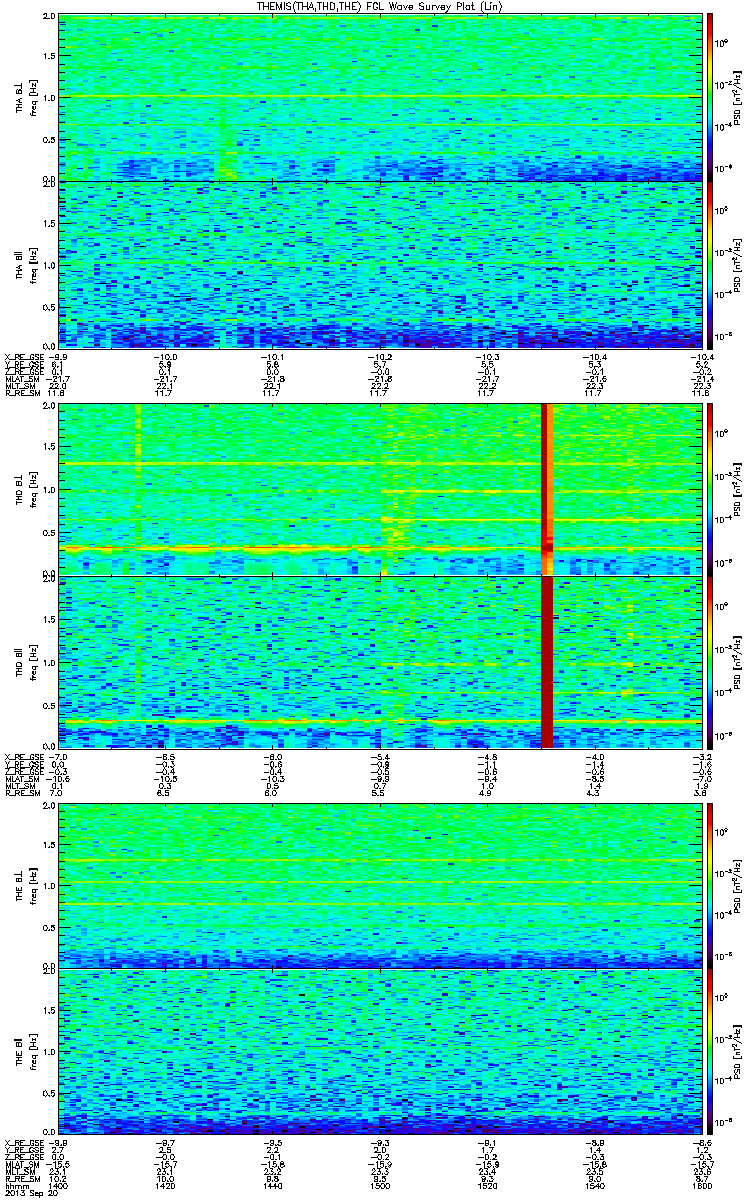Click the '-10.2' X_RE_GSE value under THA
This screenshot has width=750, height=1200.
[x=379, y=356]
